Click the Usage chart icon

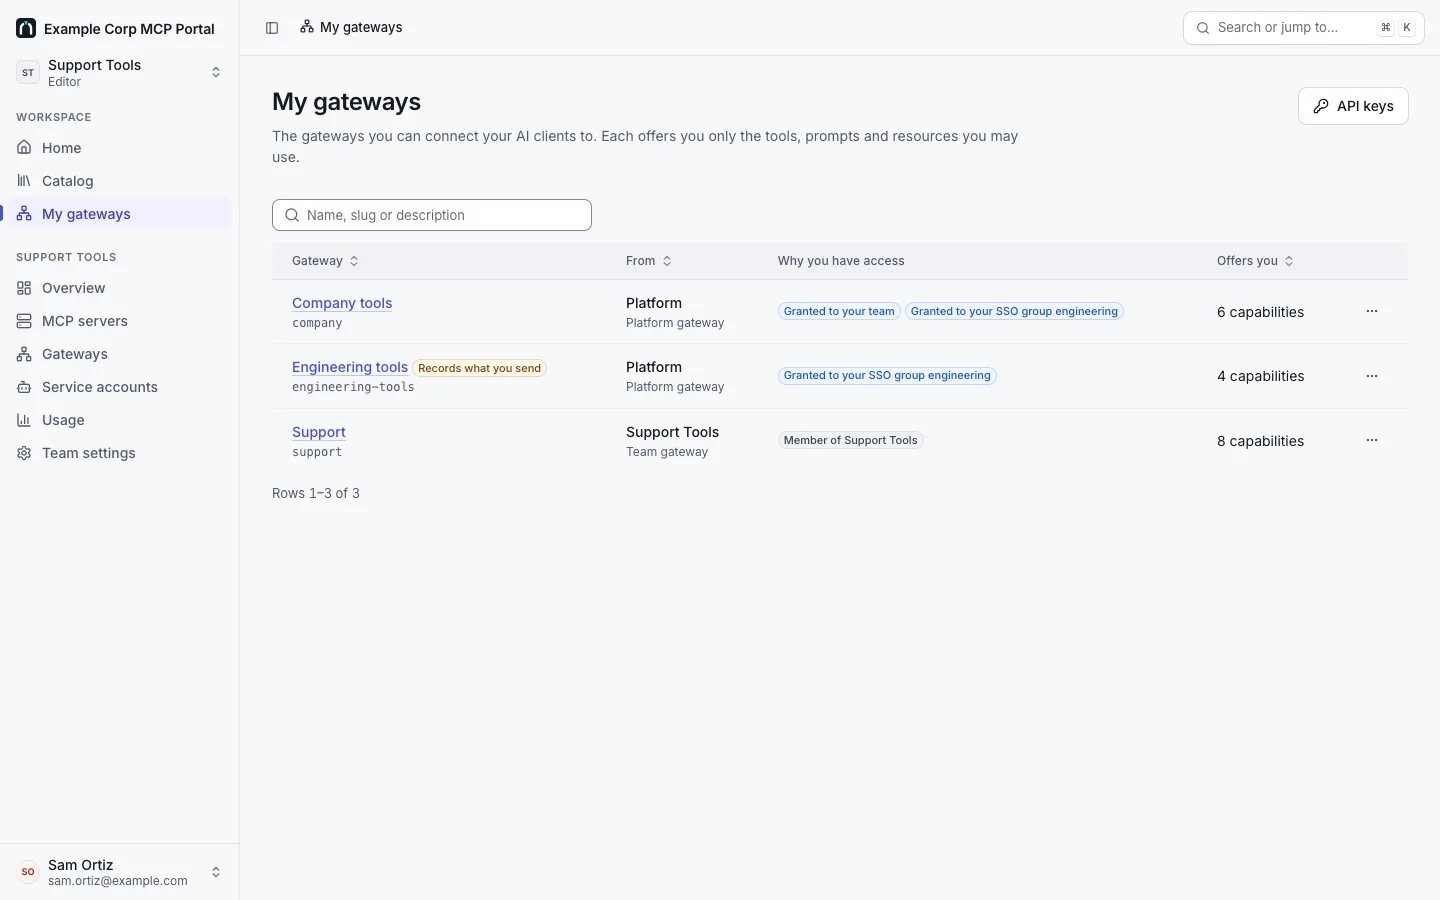pyautogui.click(x=24, y=420)
